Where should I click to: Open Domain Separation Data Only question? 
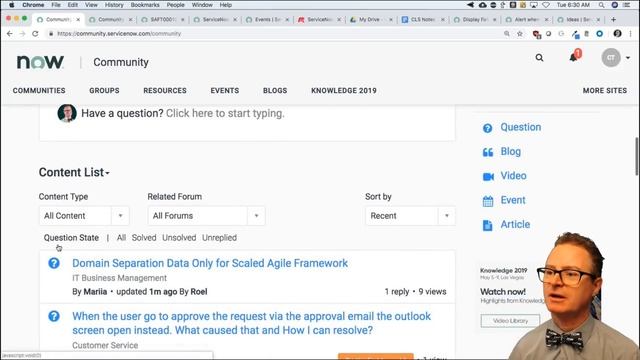(210, 263)
